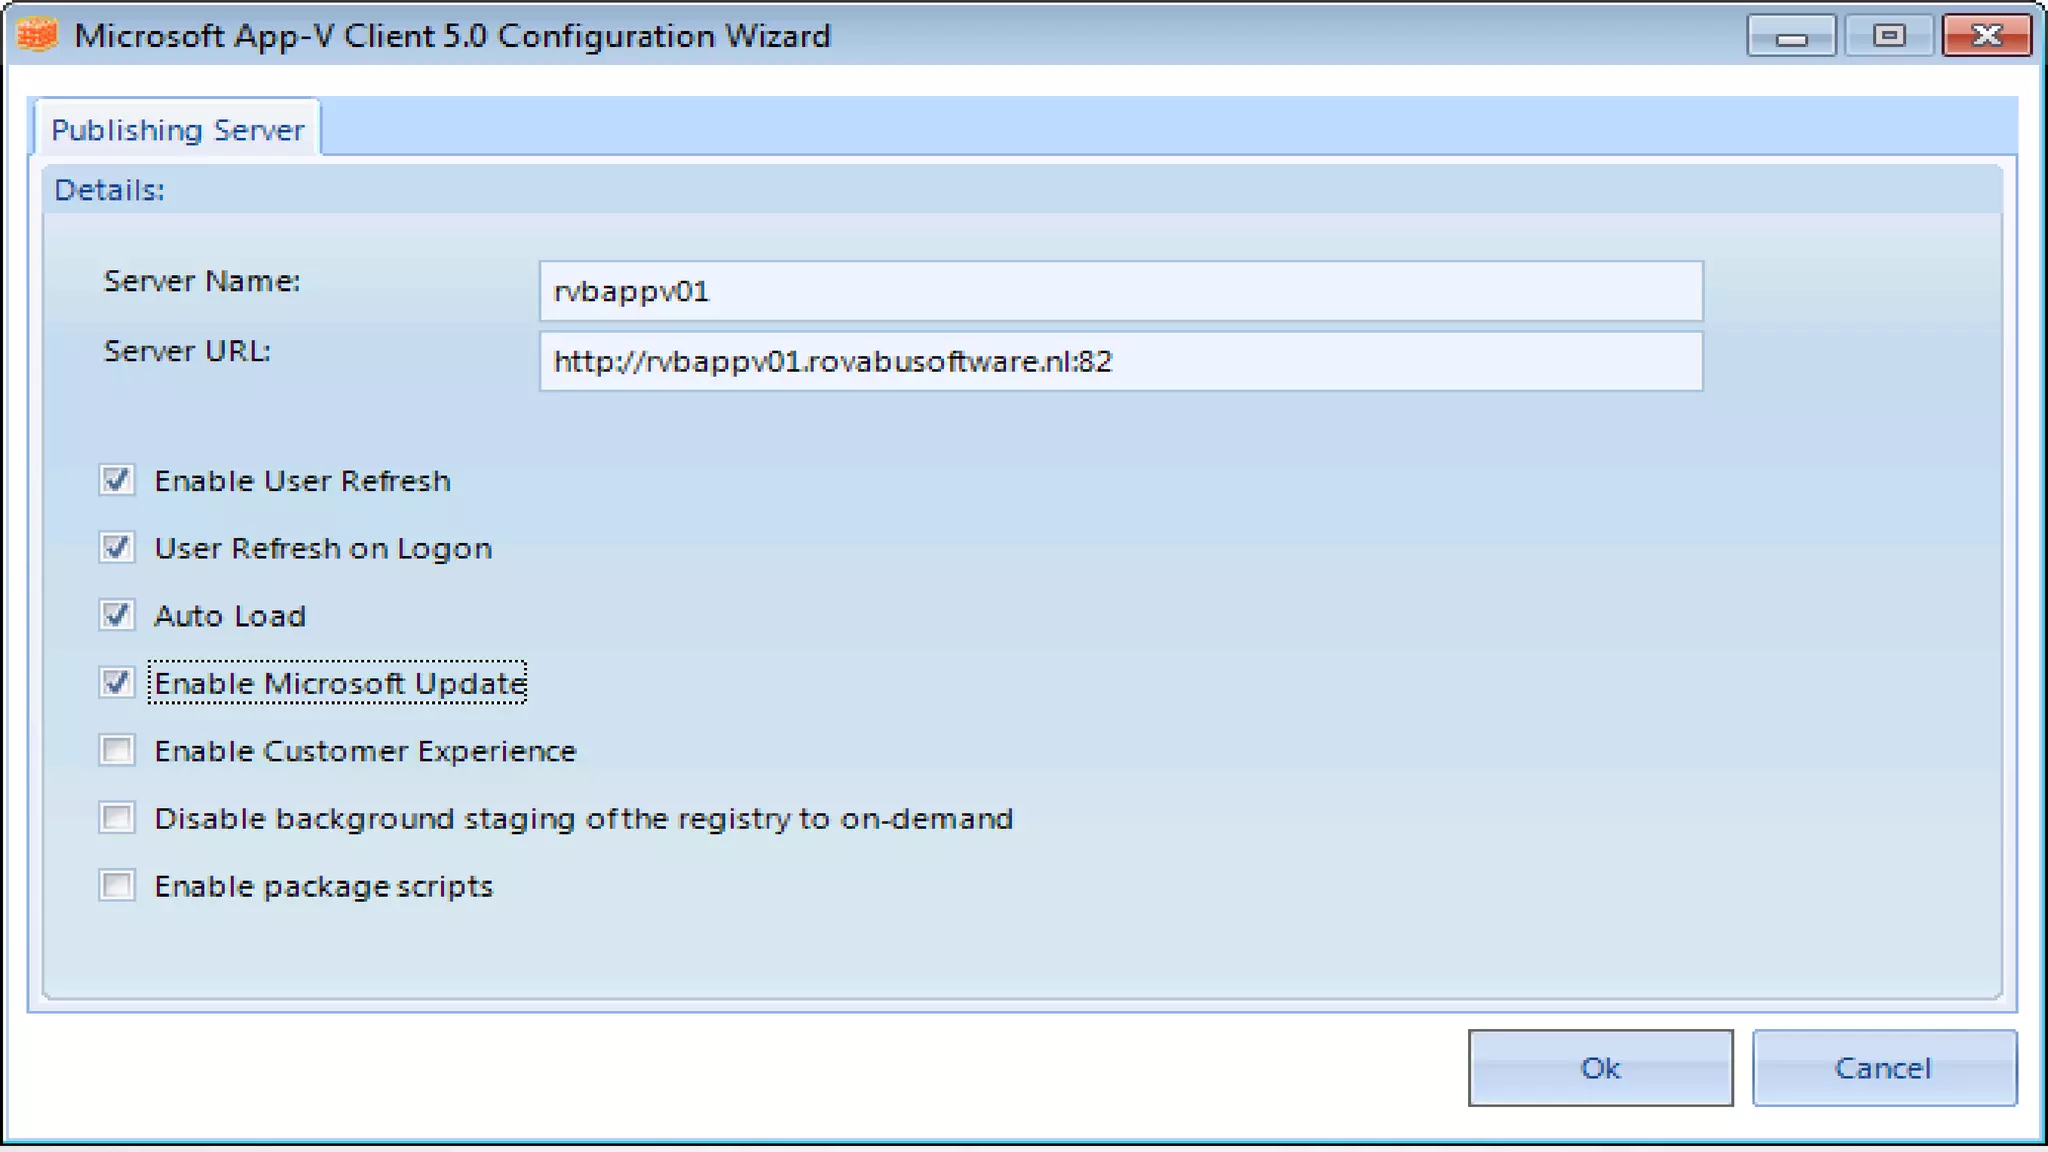Image resolution: width=2048 pixels, height=1152 pixels.
Task: Check Disable background staging of registry checkbox
Action: click(117, 818)
